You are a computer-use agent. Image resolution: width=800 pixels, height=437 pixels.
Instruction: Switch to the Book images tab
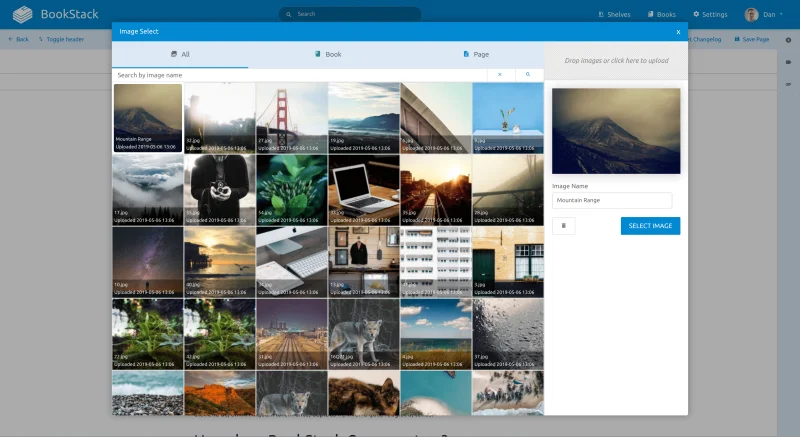point(328,54)
